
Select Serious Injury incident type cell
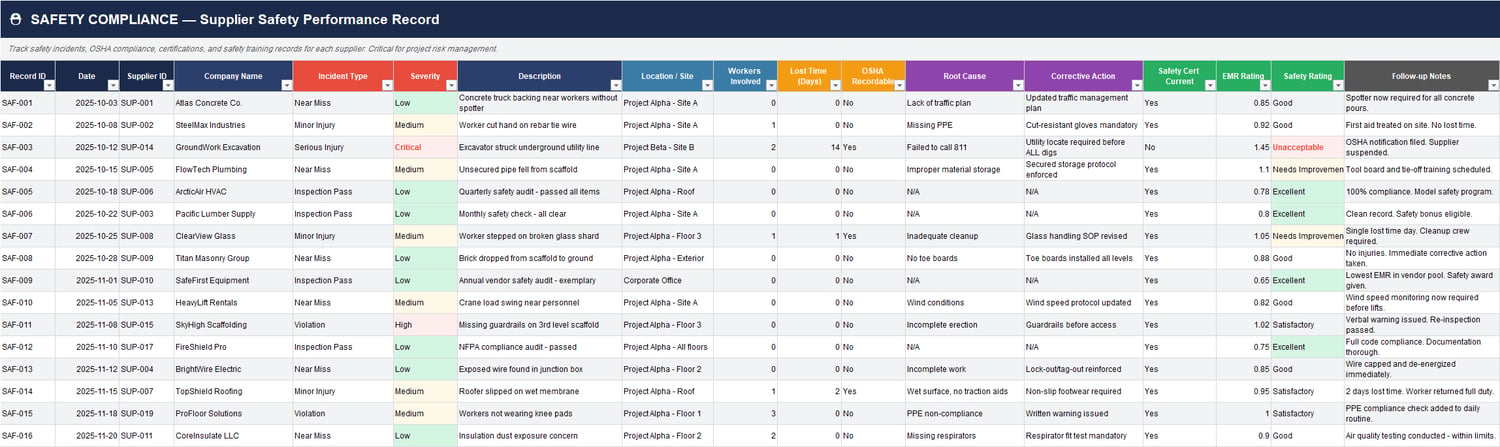click(343, 147)
